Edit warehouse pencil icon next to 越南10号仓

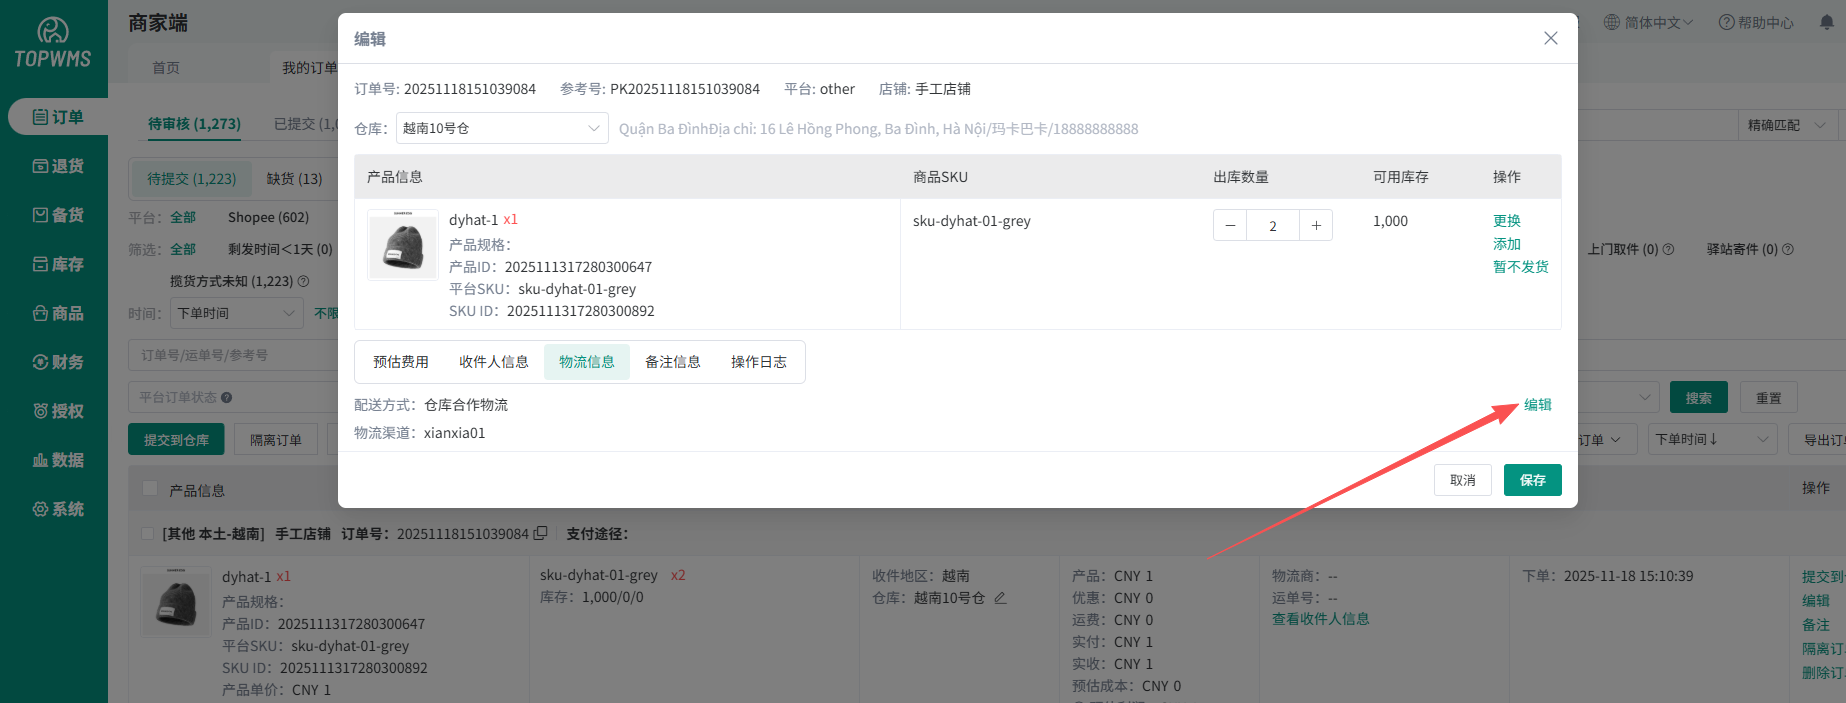[x=1000, y=597]
